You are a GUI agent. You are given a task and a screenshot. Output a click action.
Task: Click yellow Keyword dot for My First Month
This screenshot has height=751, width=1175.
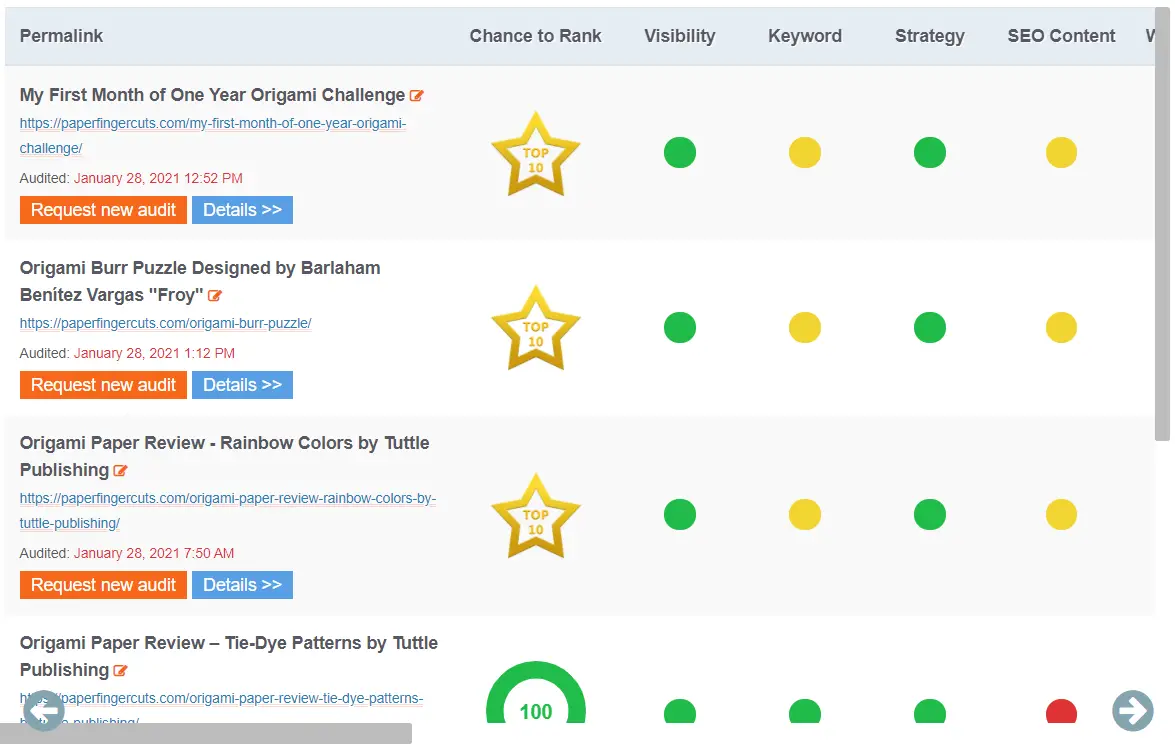[x=805, y=153]
